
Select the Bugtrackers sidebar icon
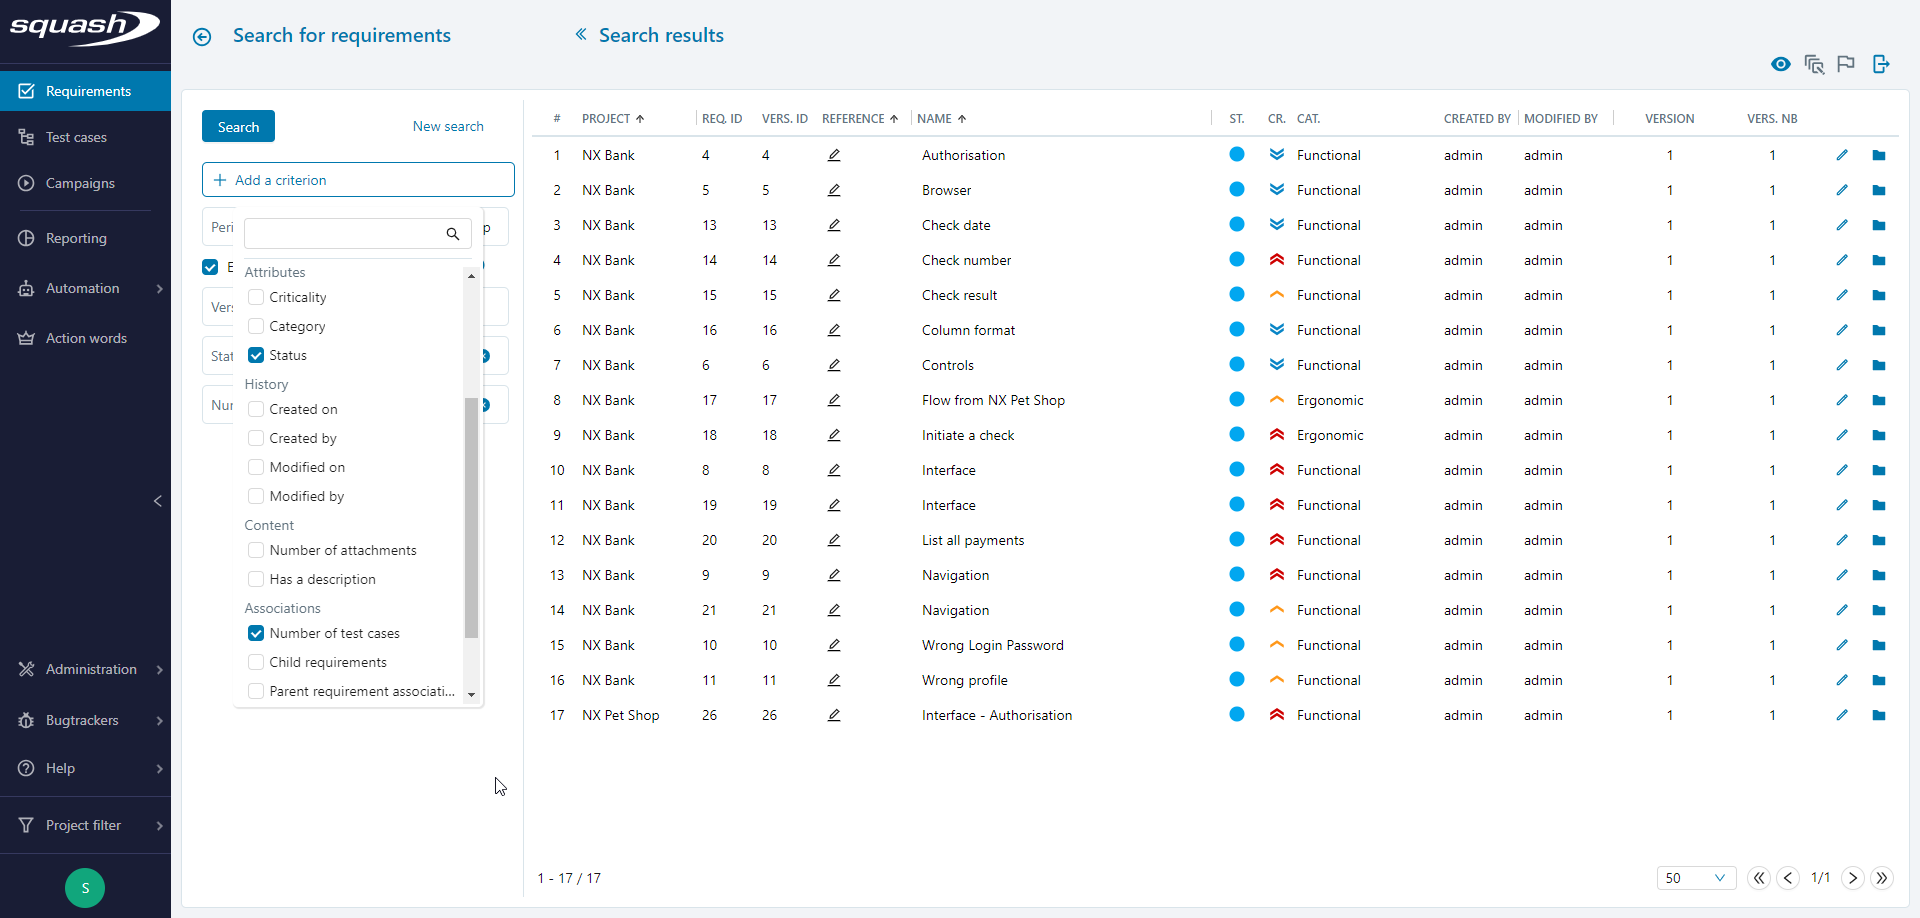[x=25, y=720]
